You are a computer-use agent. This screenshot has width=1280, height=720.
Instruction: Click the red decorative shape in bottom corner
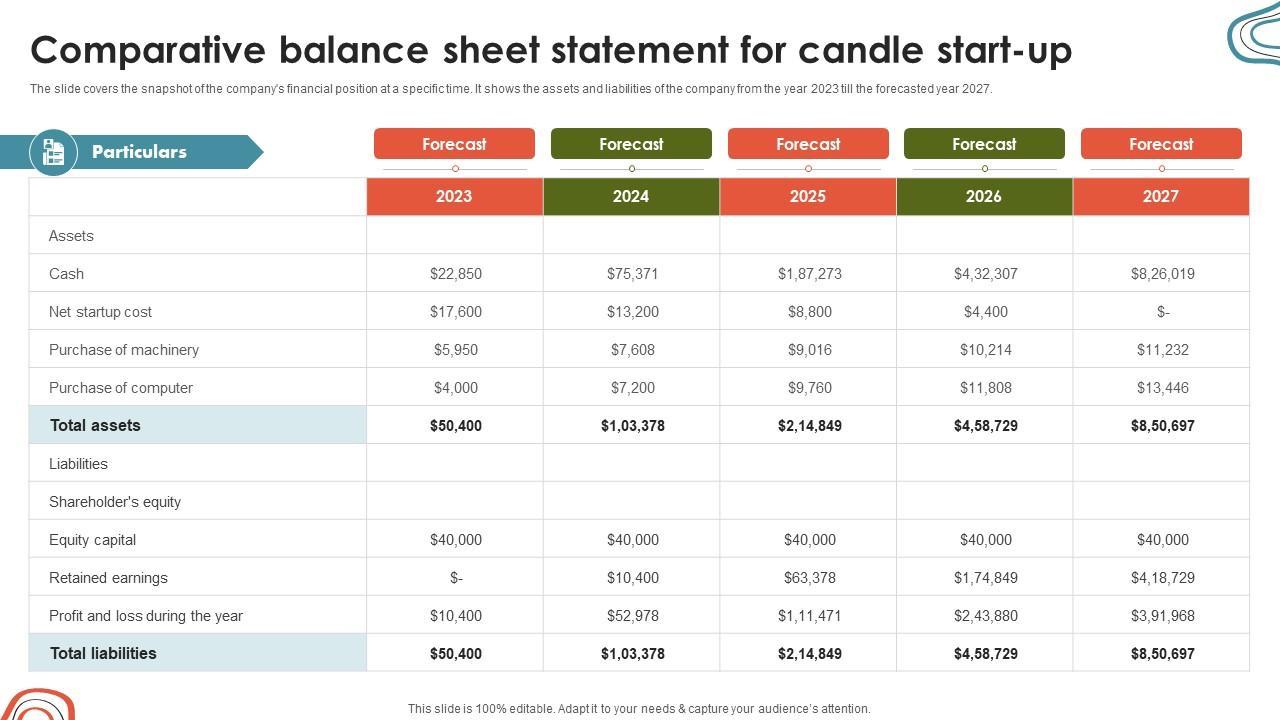click(x=38, y=705)
